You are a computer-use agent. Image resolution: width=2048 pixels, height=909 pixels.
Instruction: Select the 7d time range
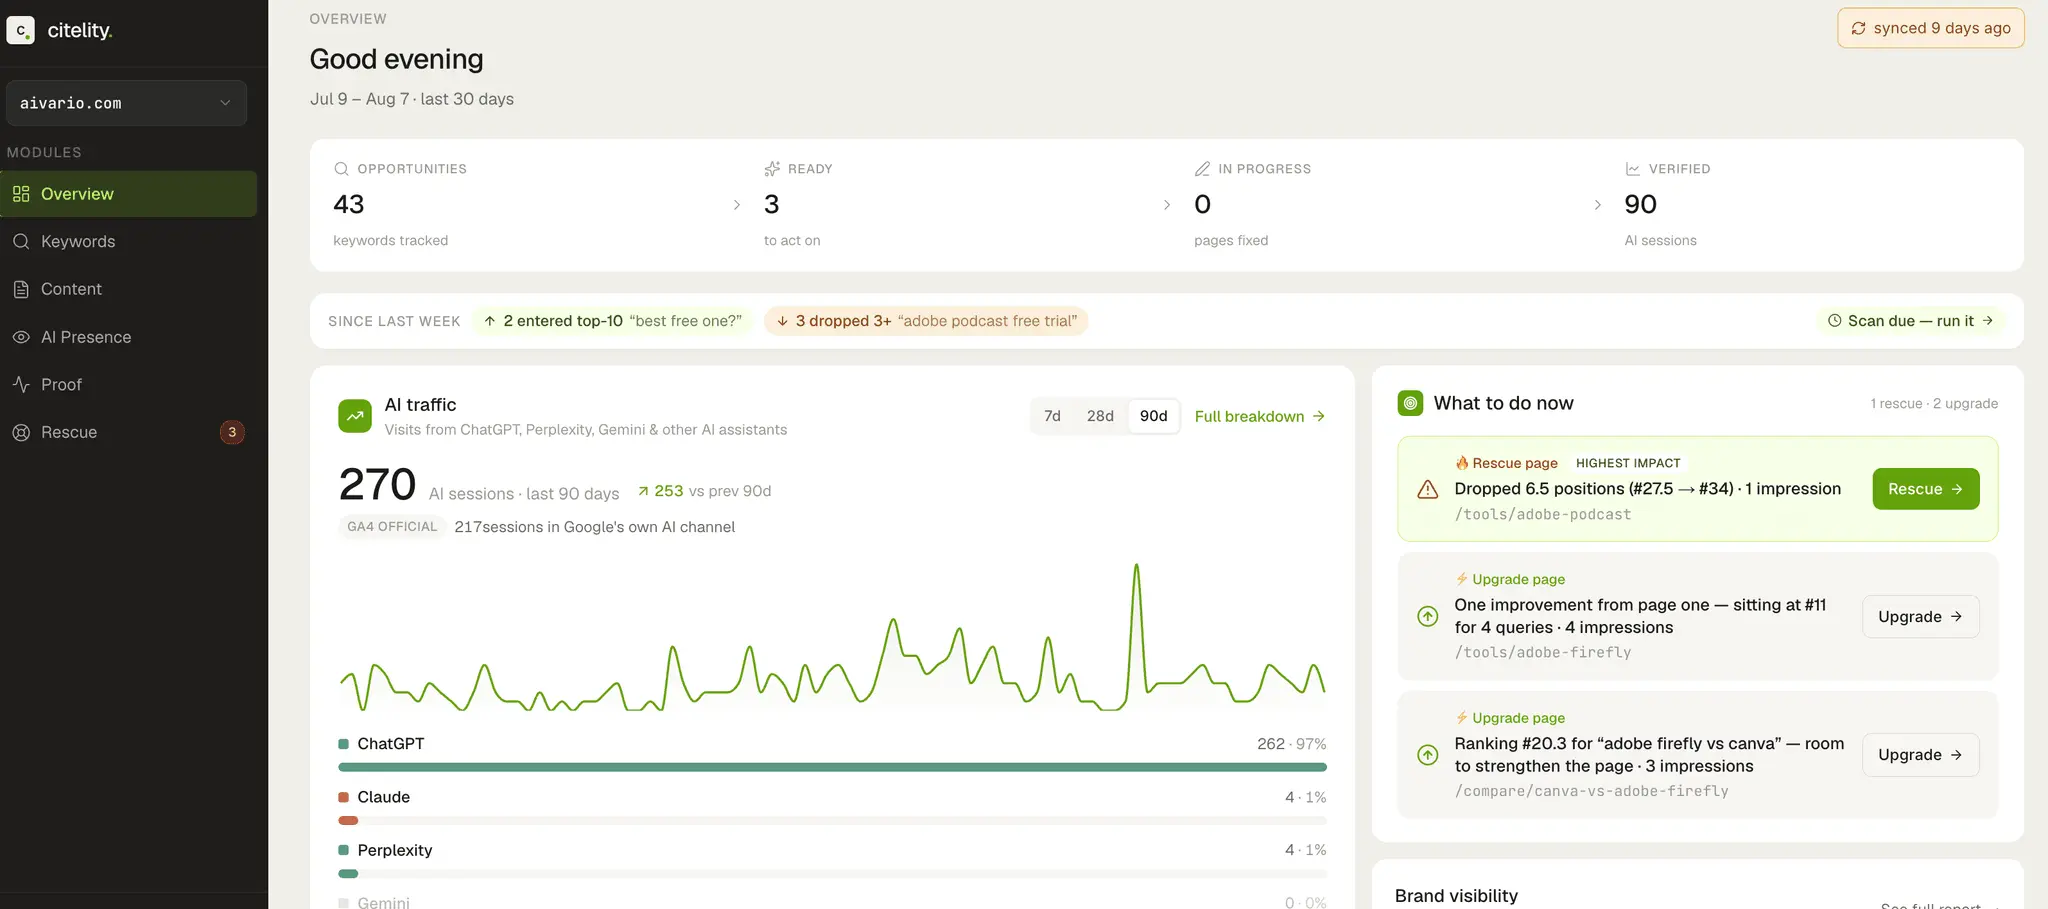tap(1052, 416)
